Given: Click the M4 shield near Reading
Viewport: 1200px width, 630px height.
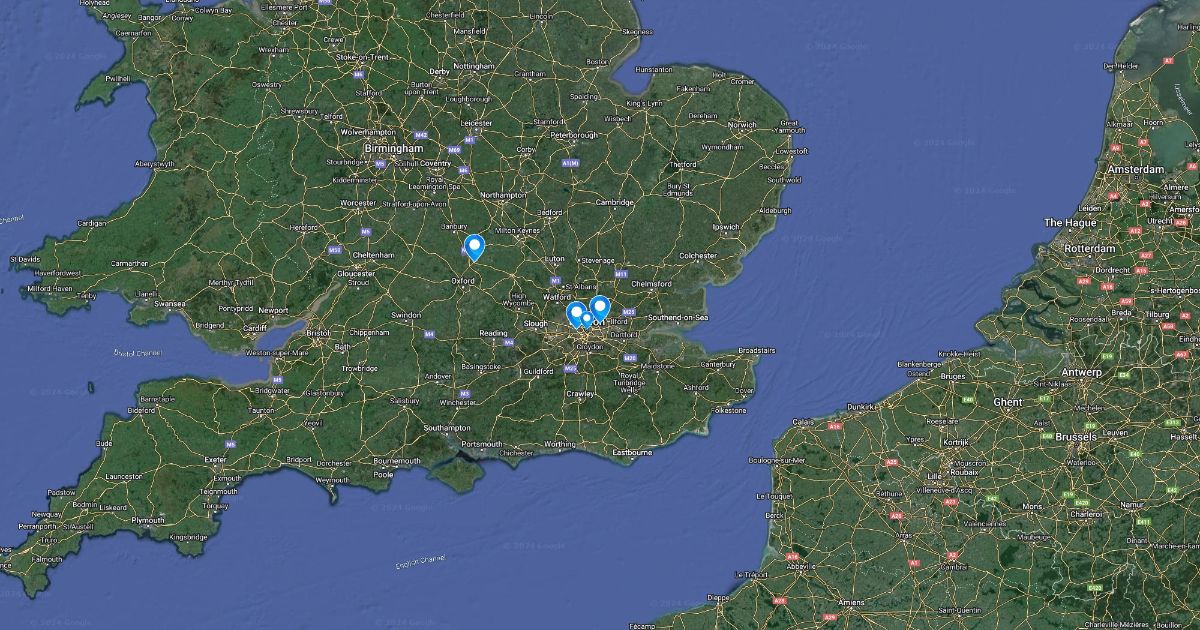Looking at the screenshot, I should [508, 342].
